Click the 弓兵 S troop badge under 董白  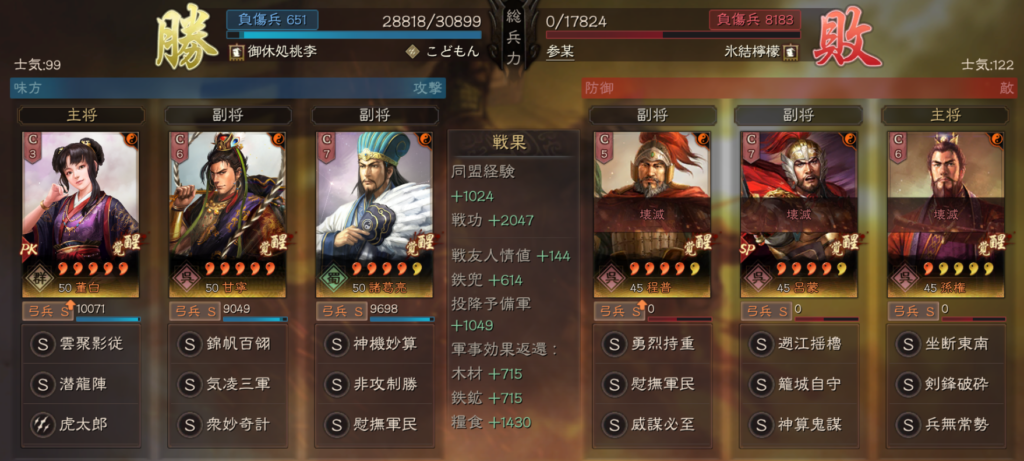(x=48, y=311)
